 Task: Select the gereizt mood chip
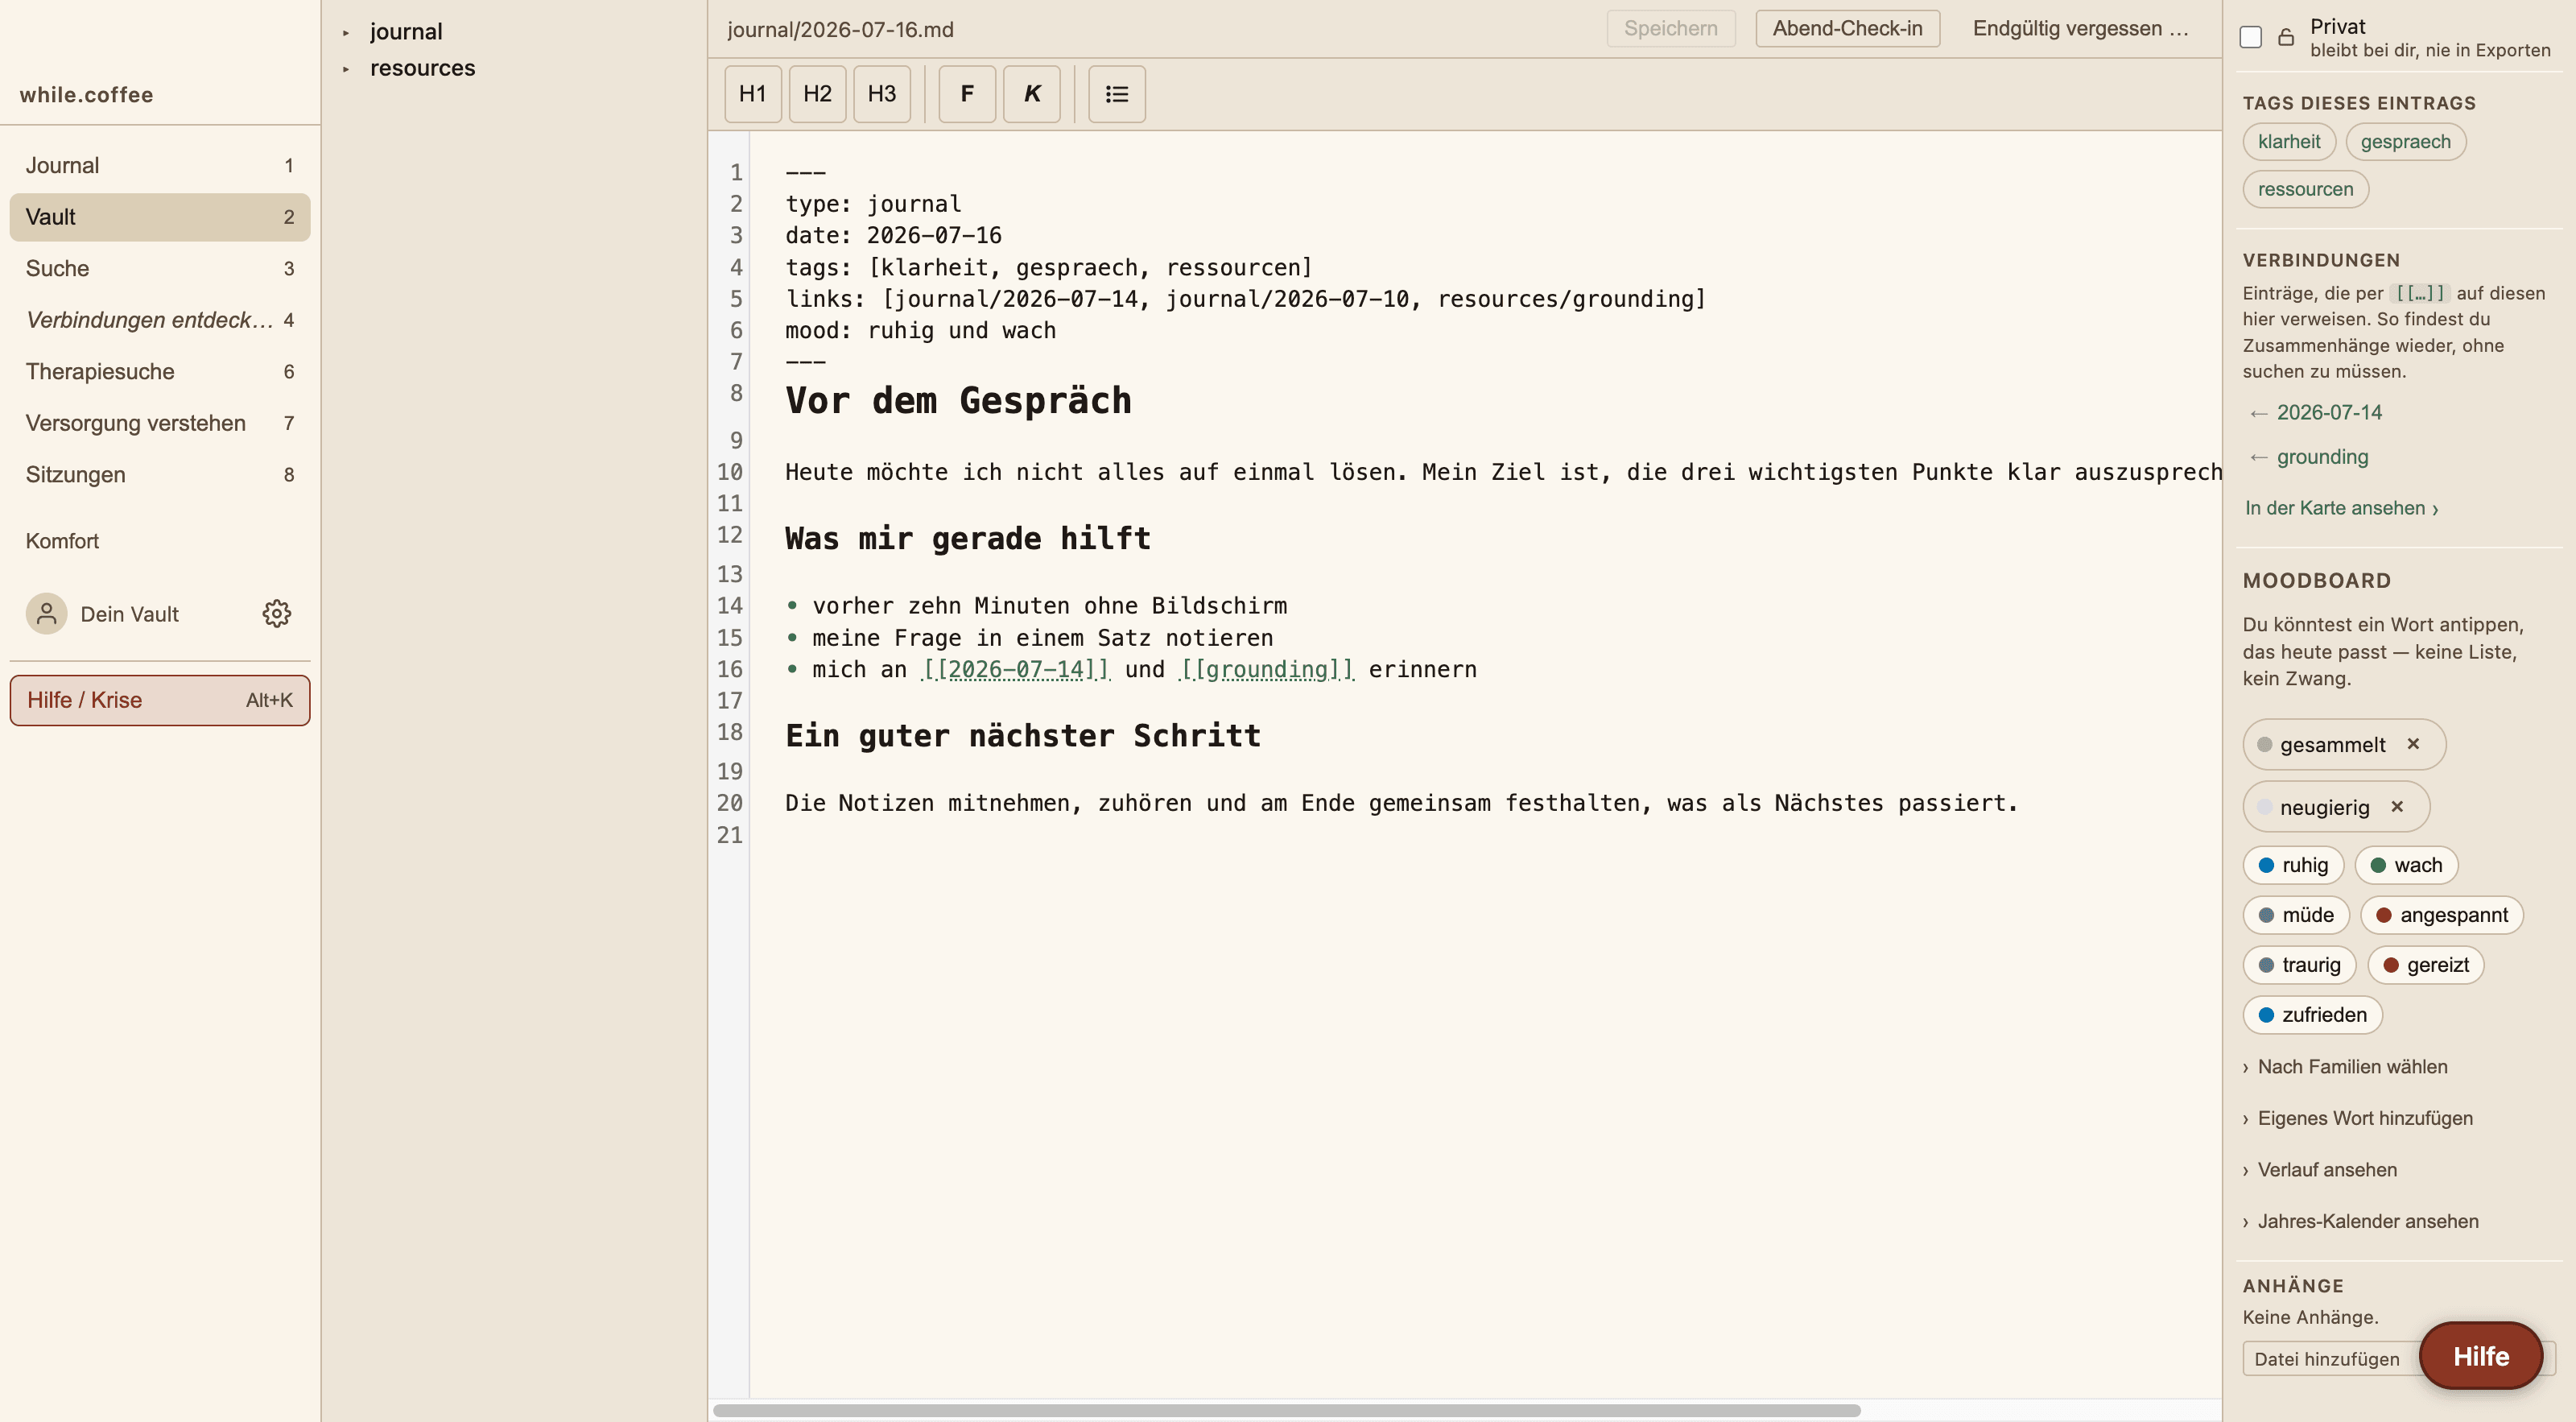(x=2426, y=965)
